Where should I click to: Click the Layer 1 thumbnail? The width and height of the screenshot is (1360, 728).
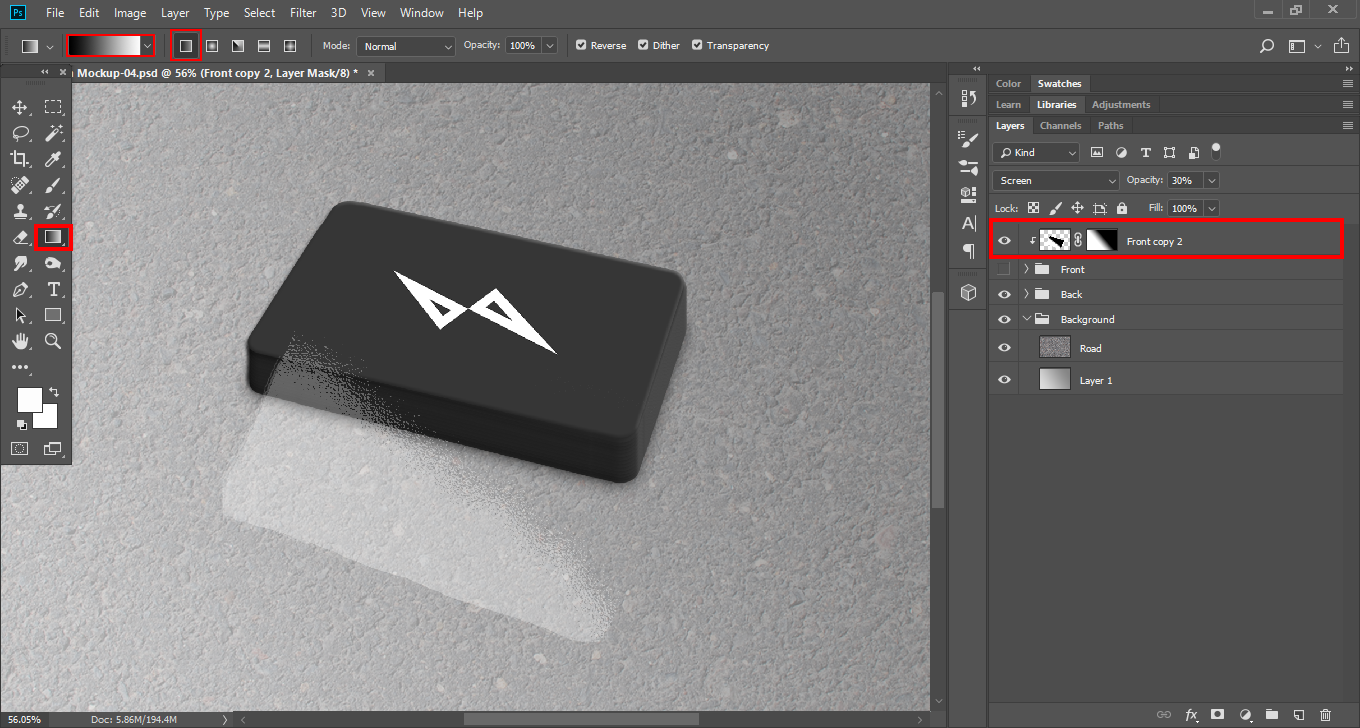(1055, 380)
